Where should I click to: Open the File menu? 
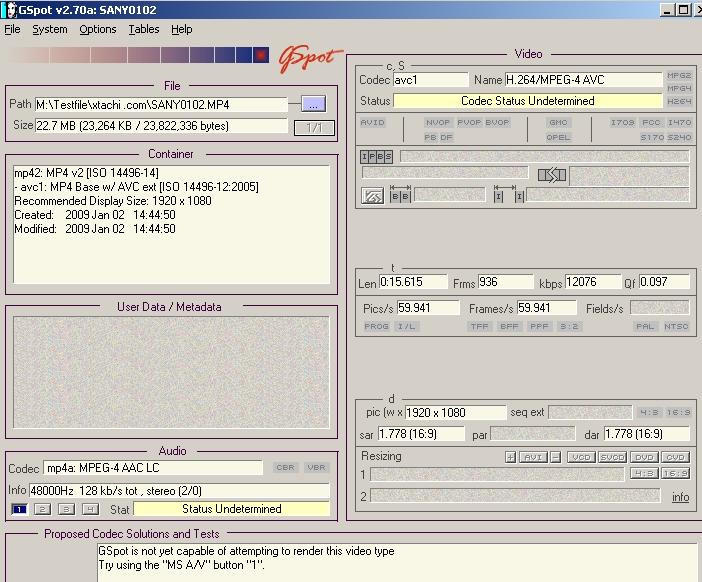tap(12, 30)
